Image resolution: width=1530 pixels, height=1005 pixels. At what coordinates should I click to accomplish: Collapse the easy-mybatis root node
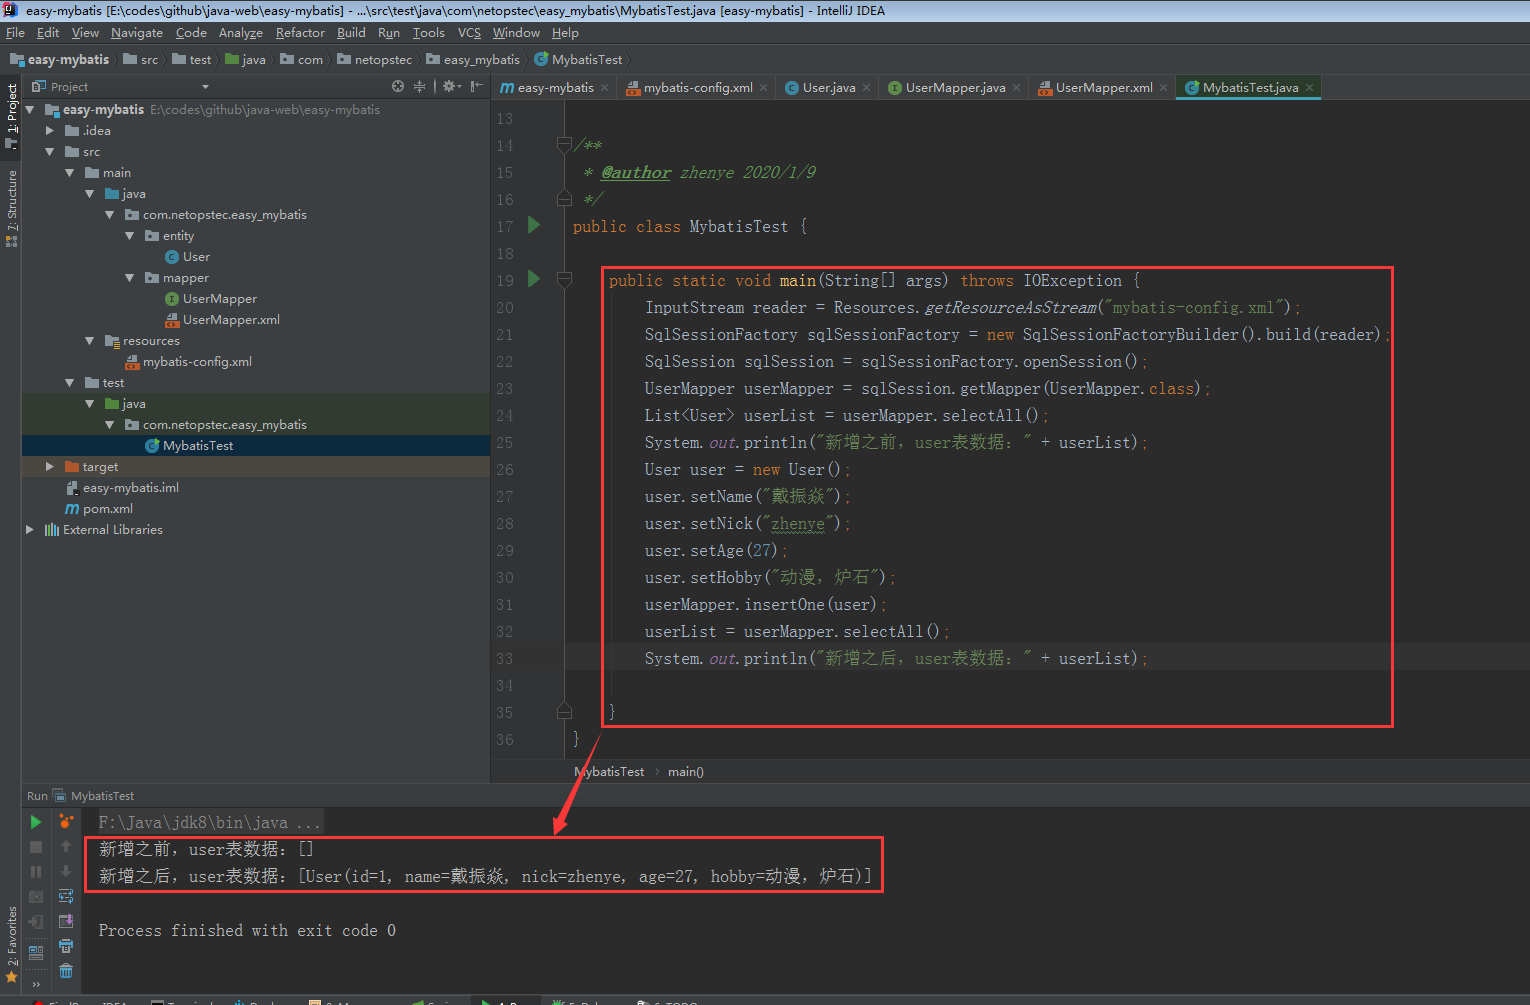[30, 110]
